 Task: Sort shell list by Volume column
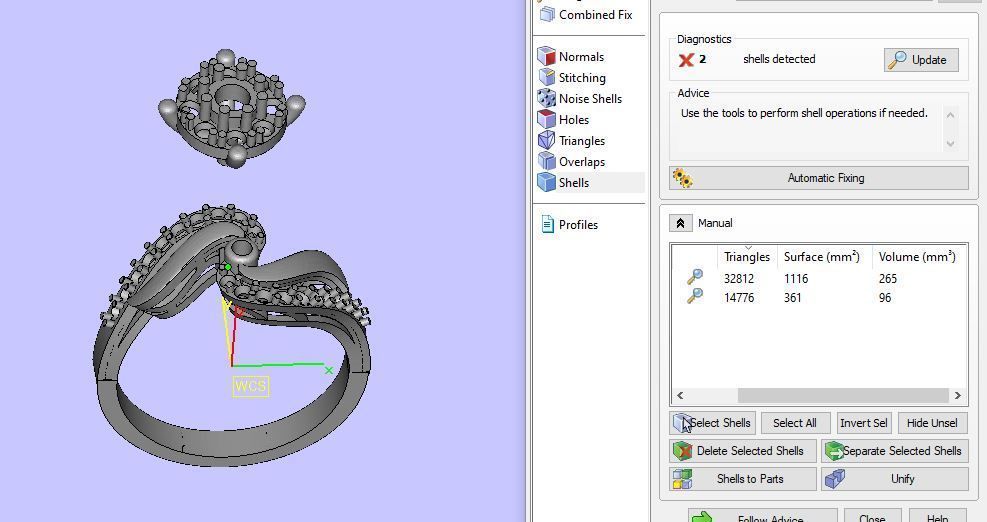917,257
